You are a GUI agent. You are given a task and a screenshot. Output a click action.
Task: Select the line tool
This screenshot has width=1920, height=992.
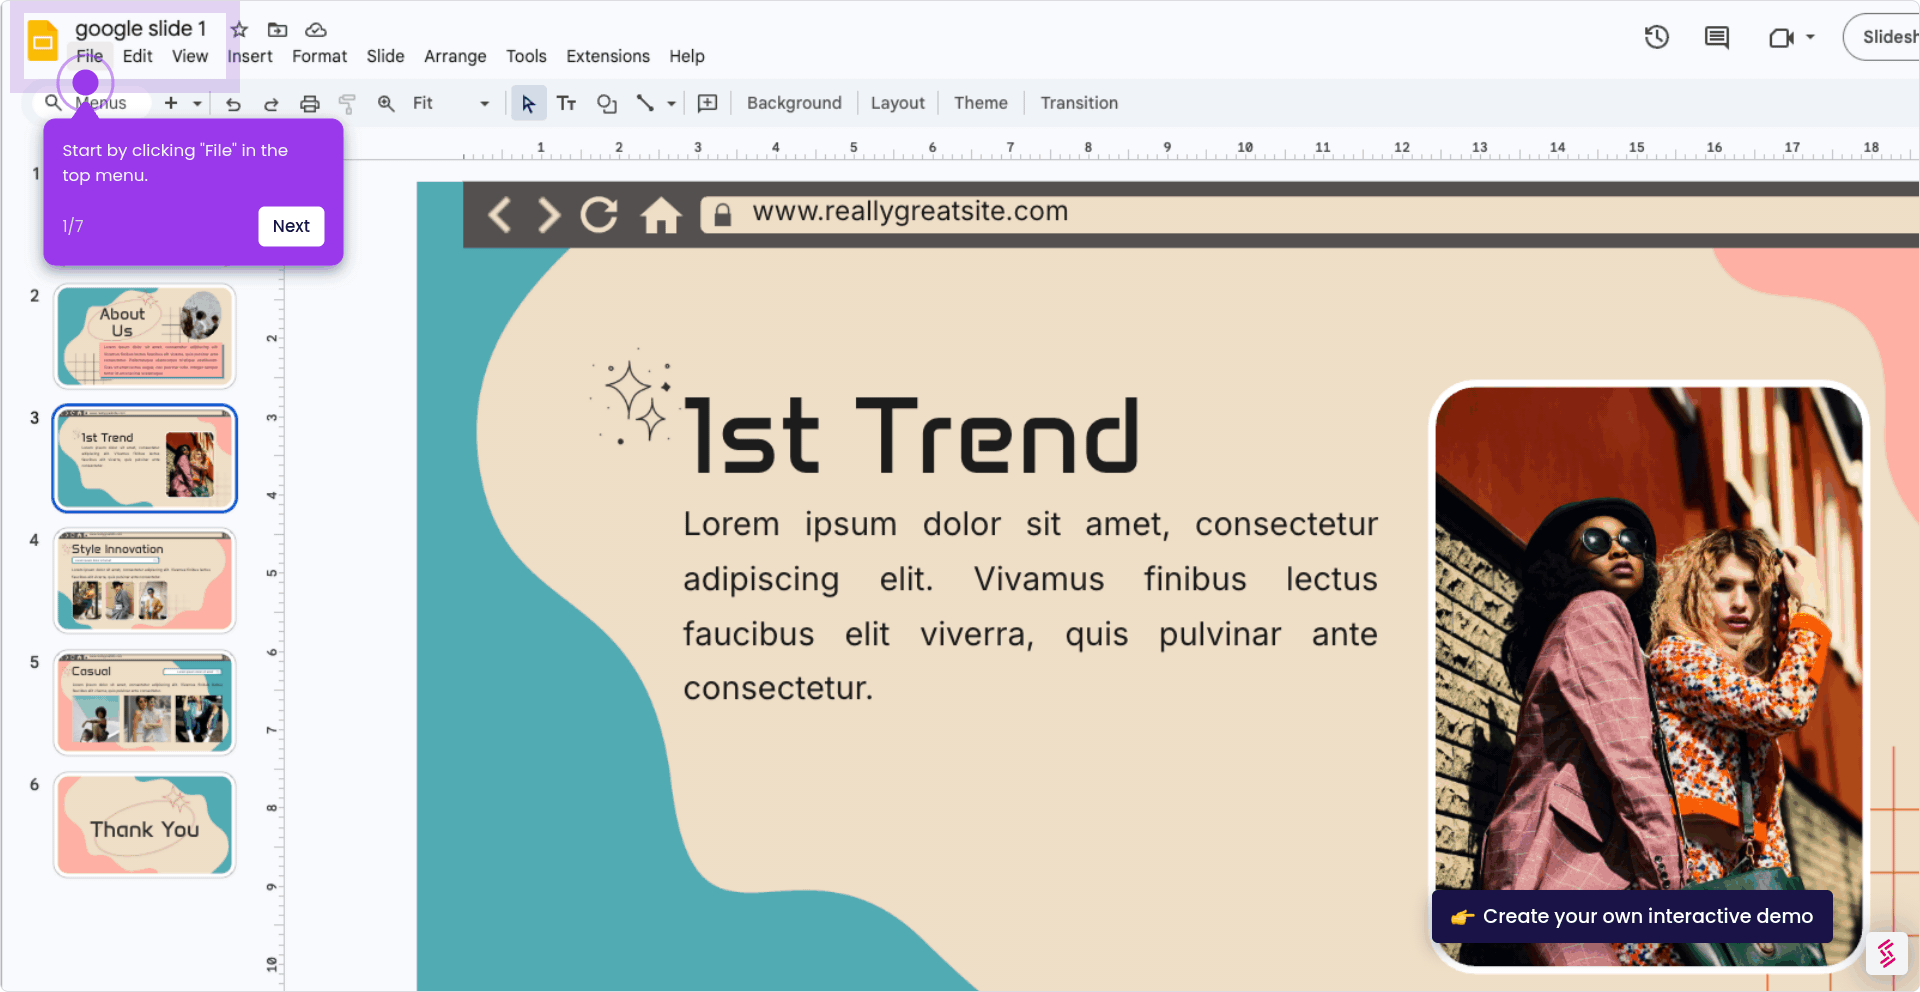click(645, 103)
